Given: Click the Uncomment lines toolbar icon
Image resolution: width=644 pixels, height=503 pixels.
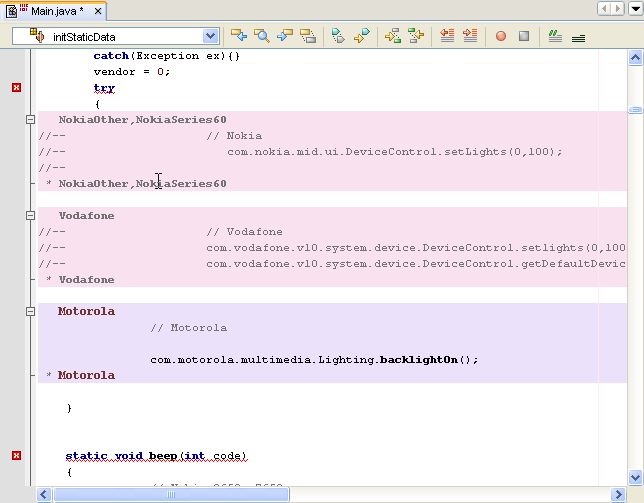Looking at the screenshot, I should click(578, 38).
